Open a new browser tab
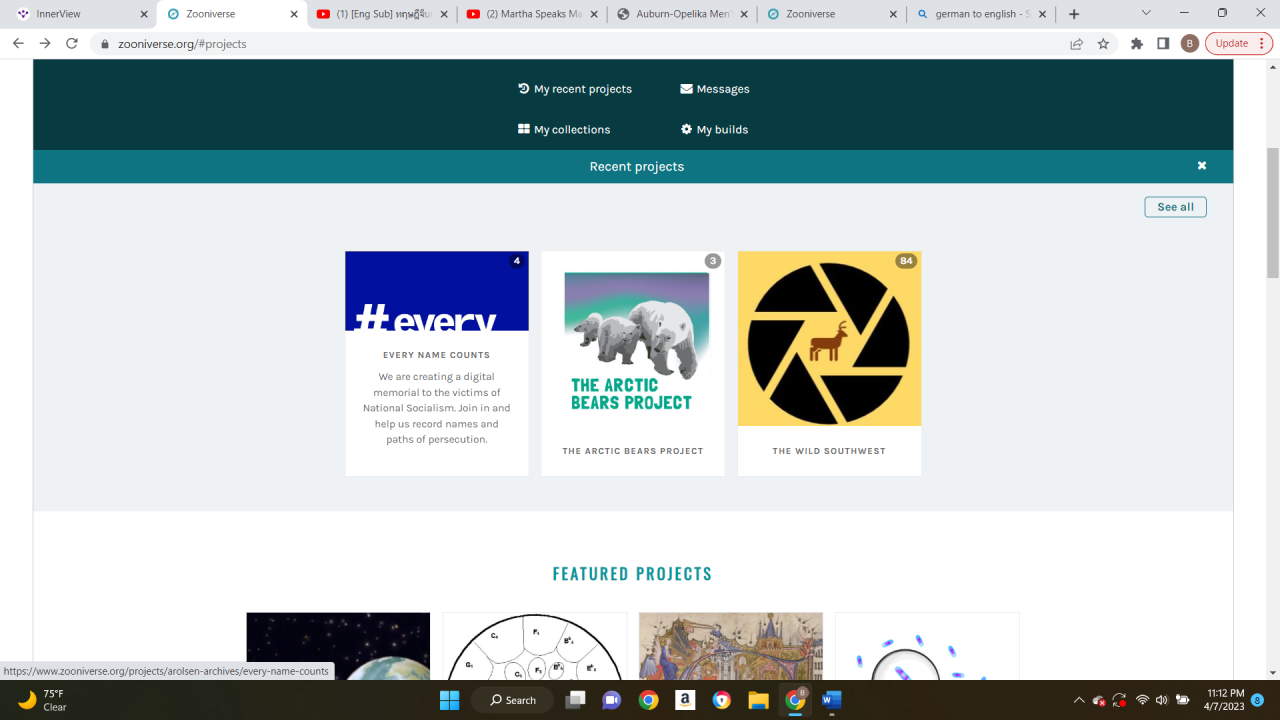Screen dimensions: 1280x720 1074,14
